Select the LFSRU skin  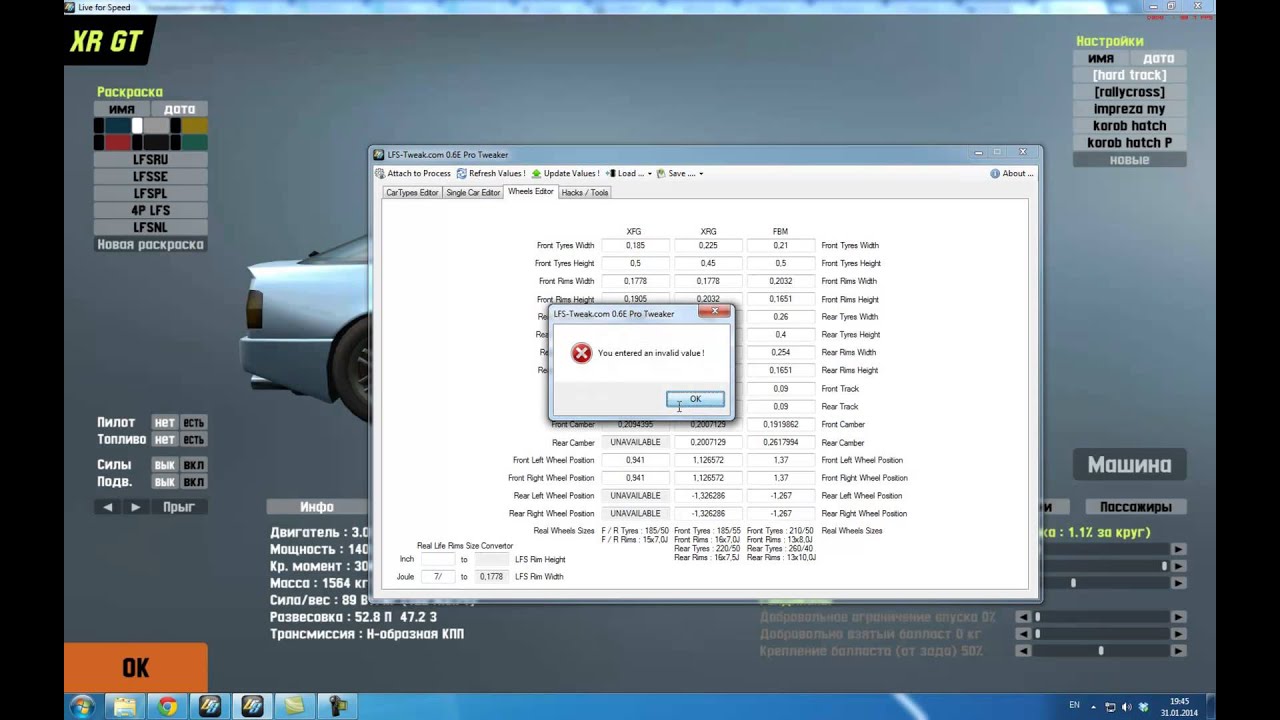[x=151, y=159]
